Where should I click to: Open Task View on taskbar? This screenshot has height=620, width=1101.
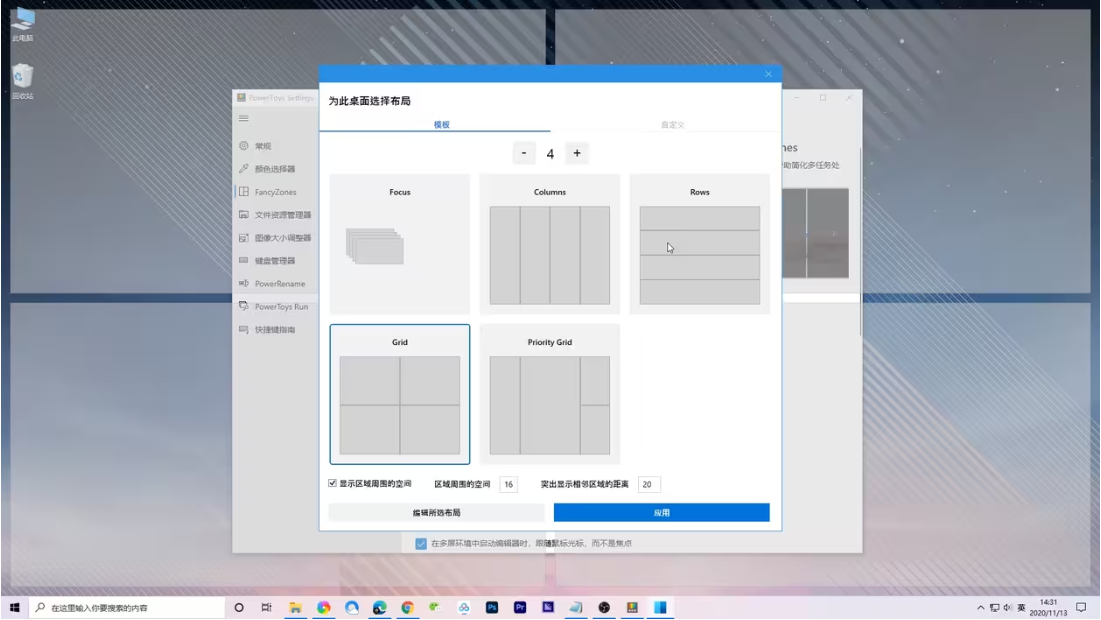[266, 607]
